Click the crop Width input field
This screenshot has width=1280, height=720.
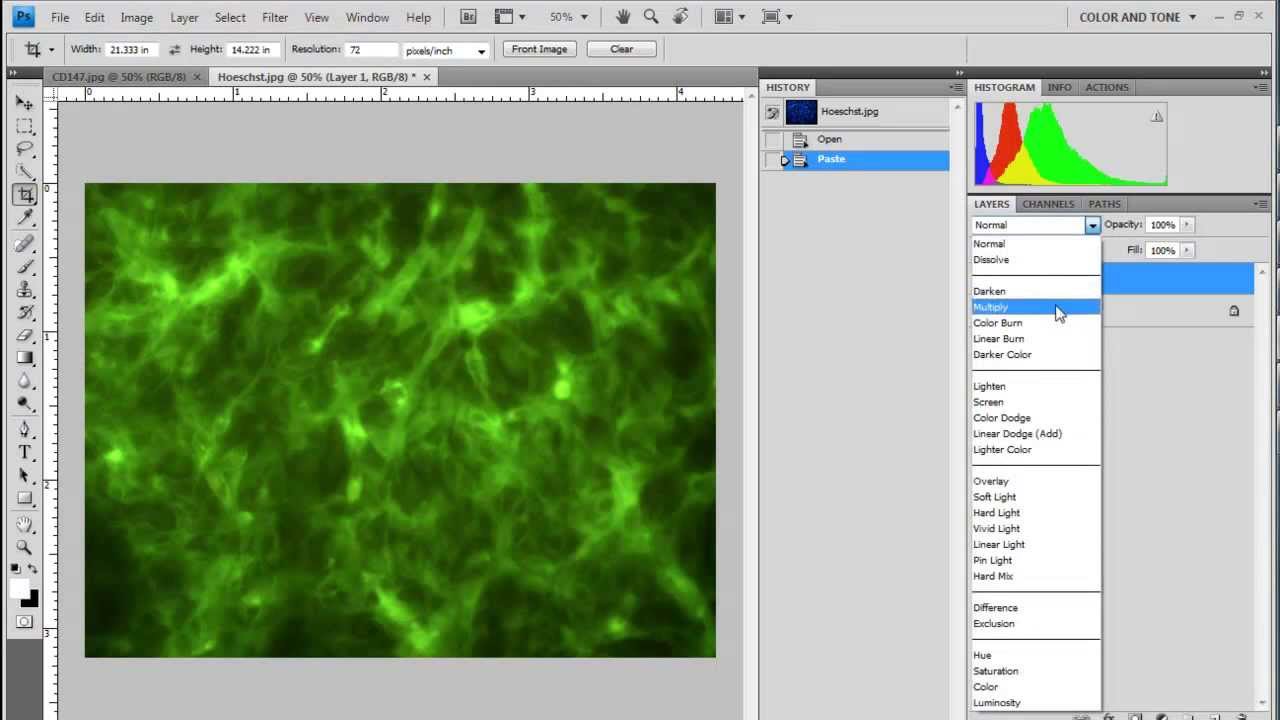coord(132,50)
